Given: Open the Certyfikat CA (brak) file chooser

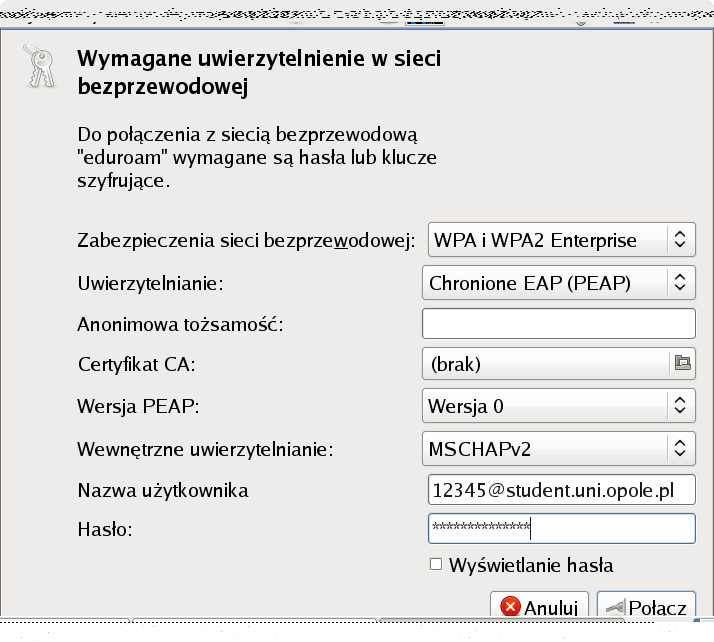Looking at the screenshot, I should (x=559, y=363).
